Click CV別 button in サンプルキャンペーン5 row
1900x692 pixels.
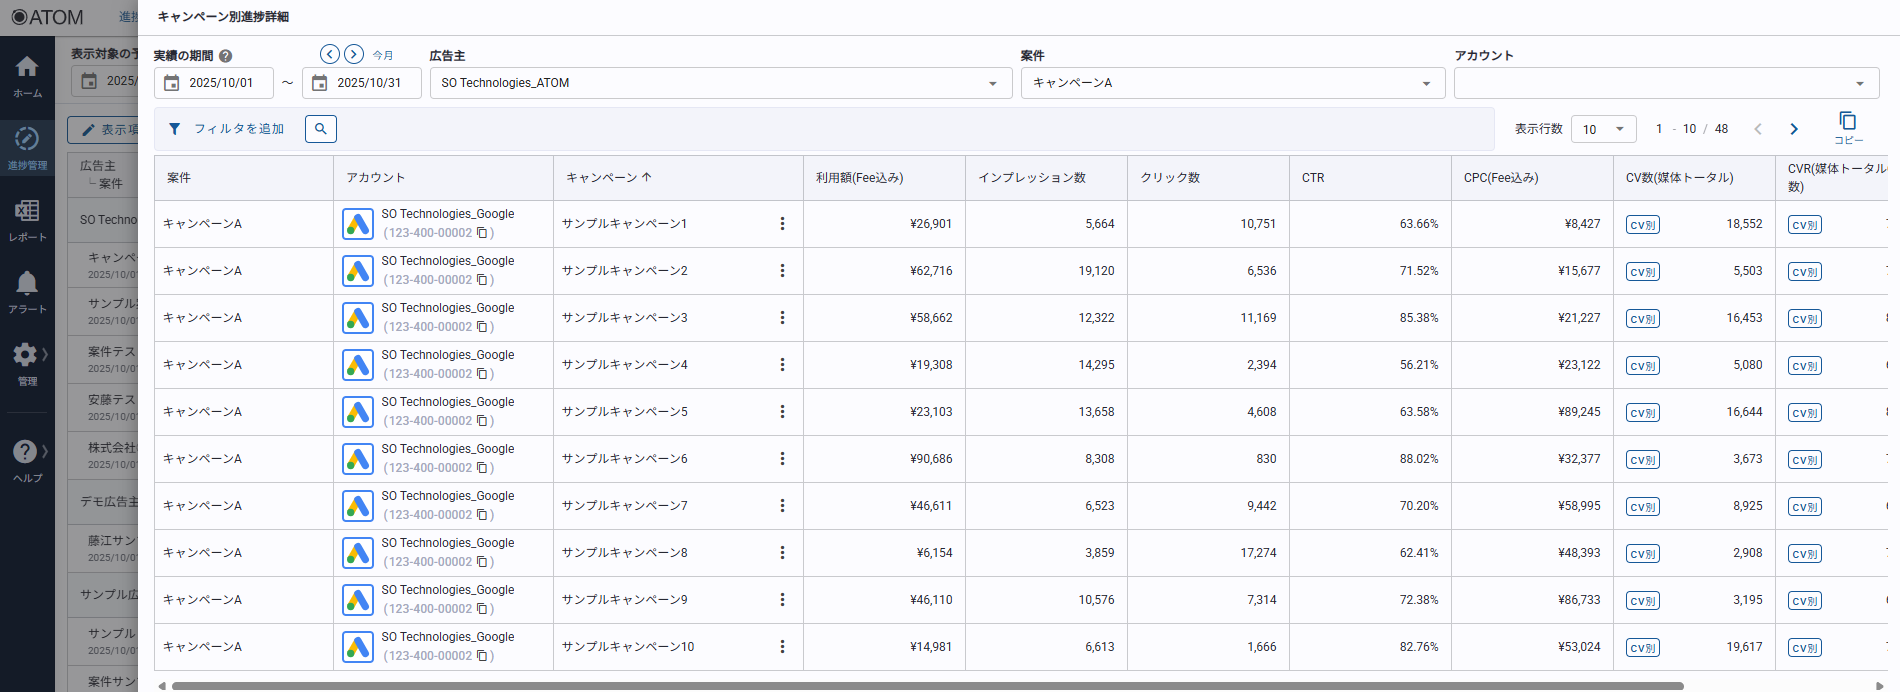coord(1642,413)
